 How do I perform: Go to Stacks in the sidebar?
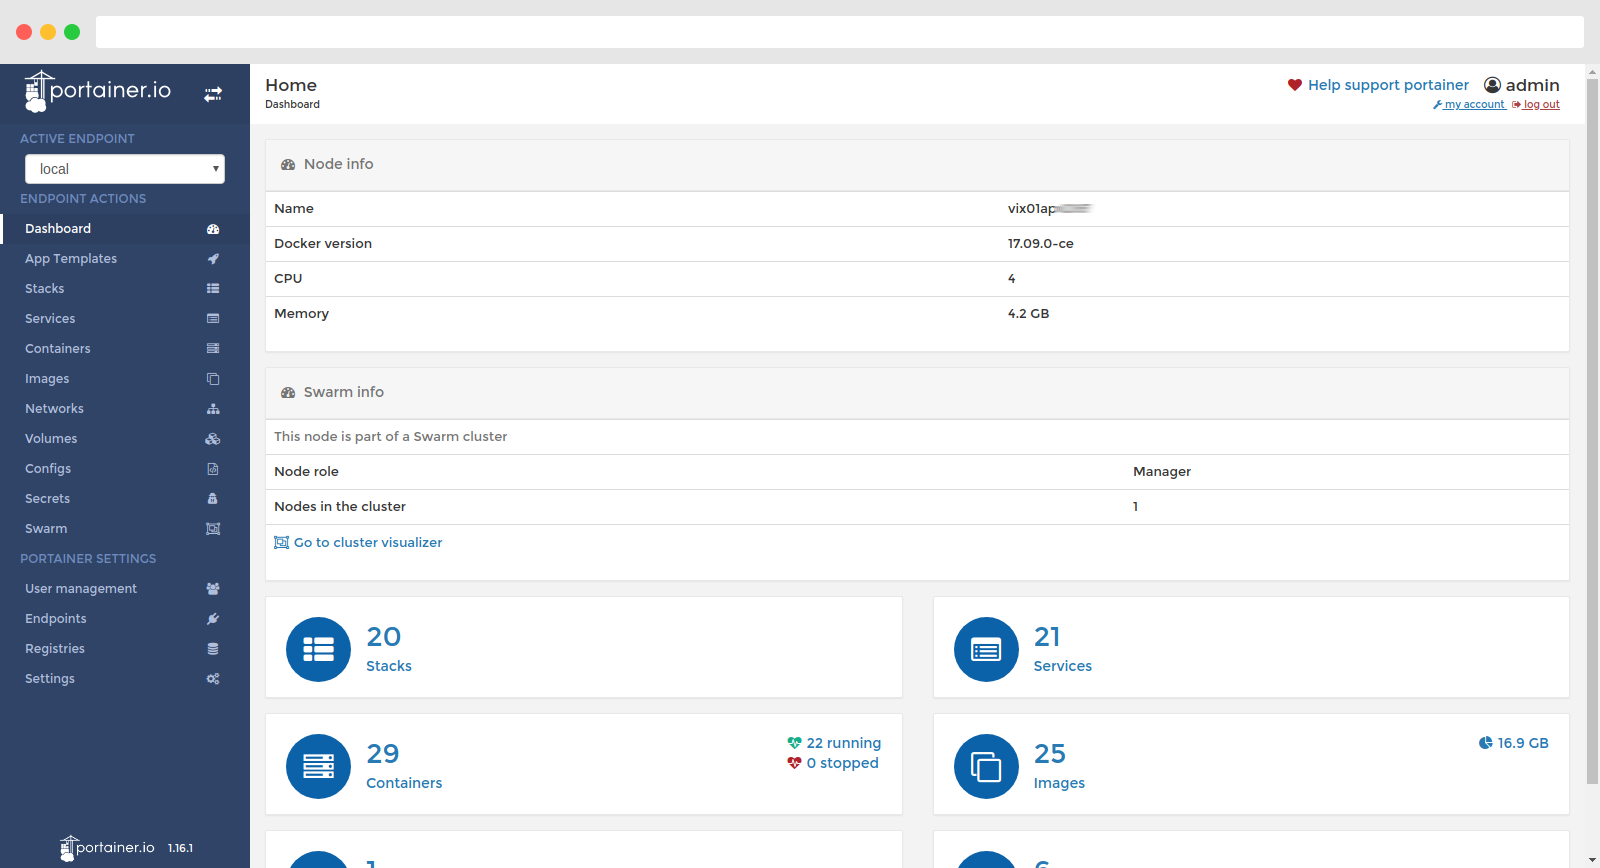click(x=125, y=289)
